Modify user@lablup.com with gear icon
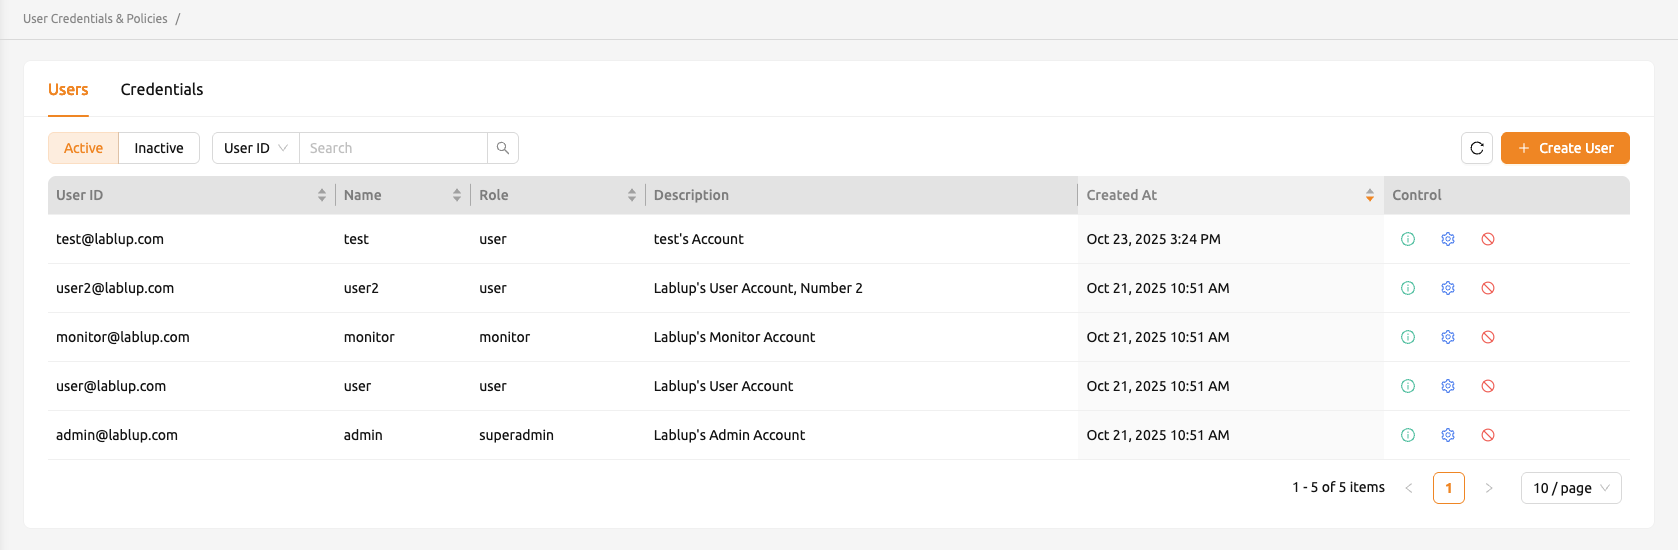The image size is (1678, 550). [1448, 386]
